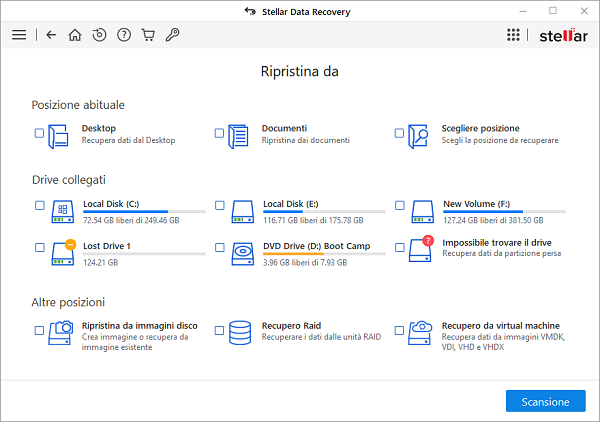
Task: Click the resume recovery icon
Action: 99,35
